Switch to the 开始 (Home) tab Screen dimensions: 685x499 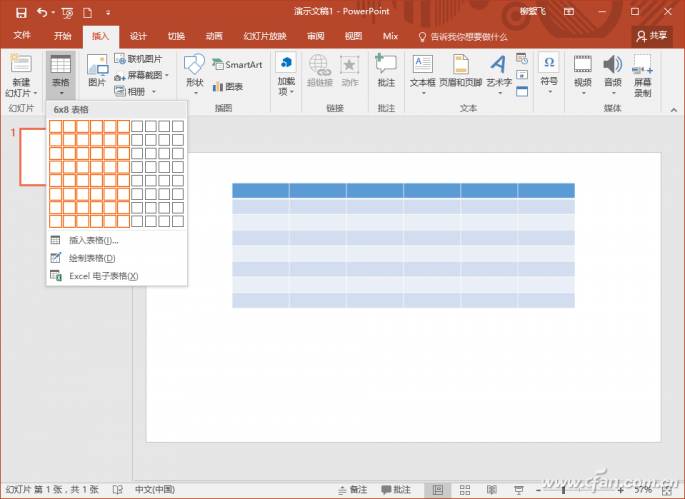point(62,36)
